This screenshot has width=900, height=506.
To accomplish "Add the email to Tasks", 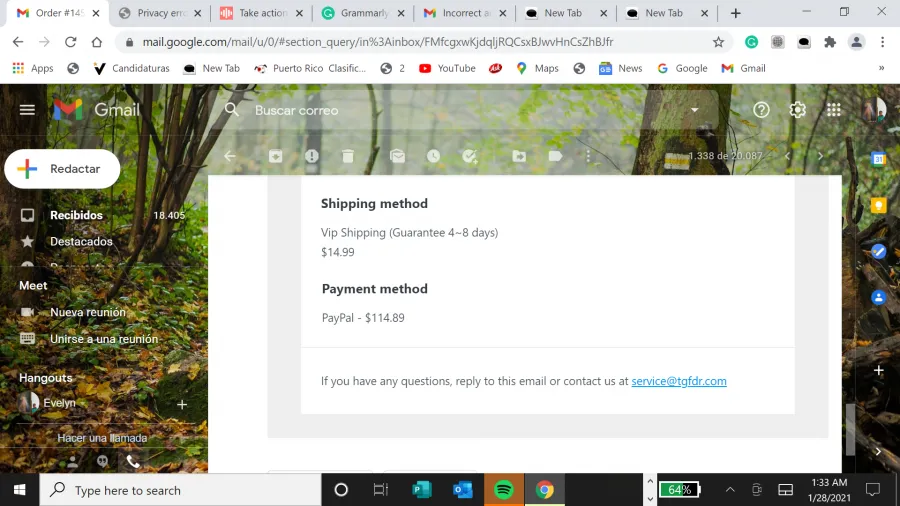I will [x=470, y=156].
